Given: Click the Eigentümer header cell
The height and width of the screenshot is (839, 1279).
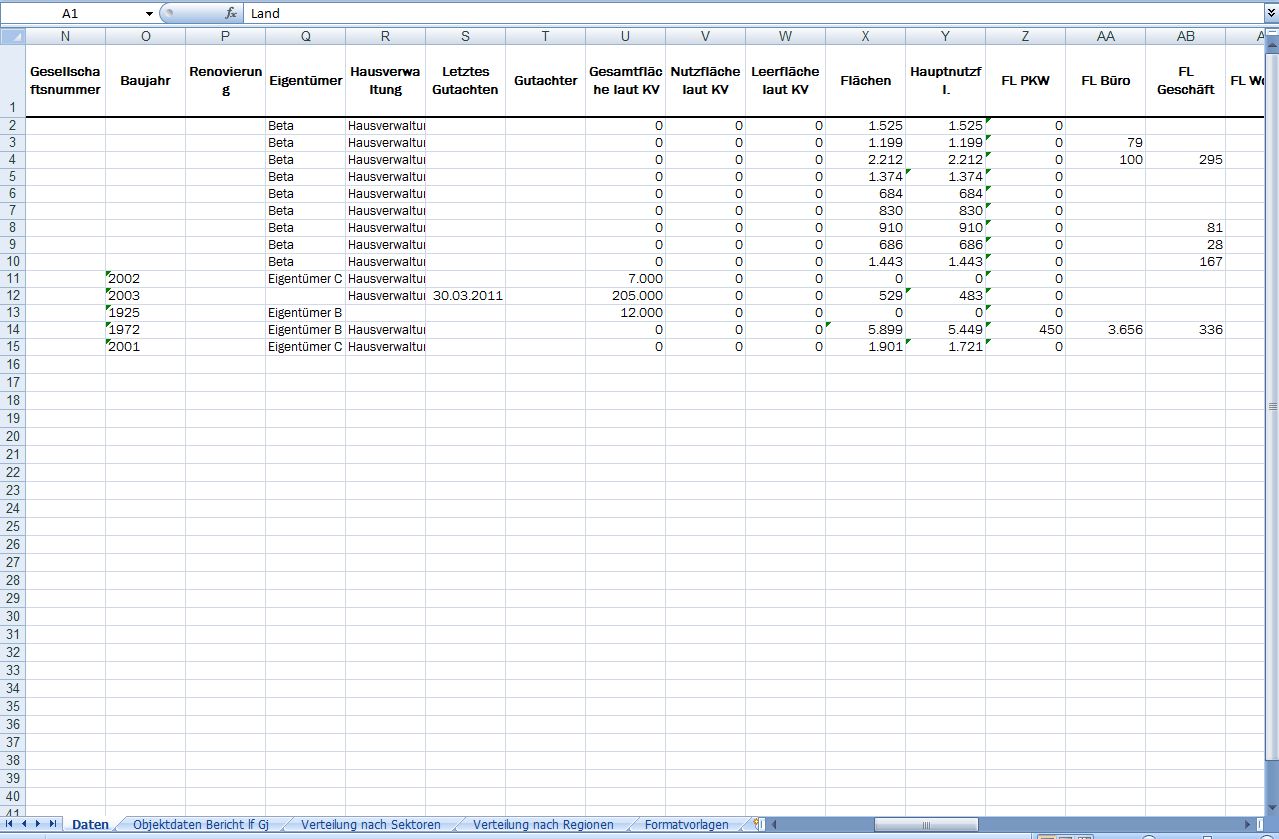Looking at the screenshot, I should point(306,81).
